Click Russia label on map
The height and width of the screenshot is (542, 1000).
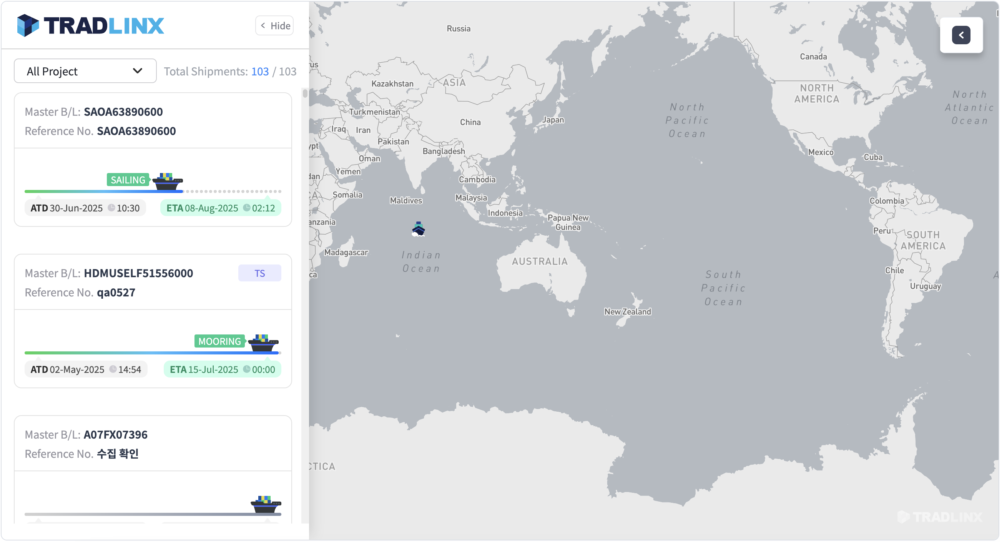tap(459, 28)
